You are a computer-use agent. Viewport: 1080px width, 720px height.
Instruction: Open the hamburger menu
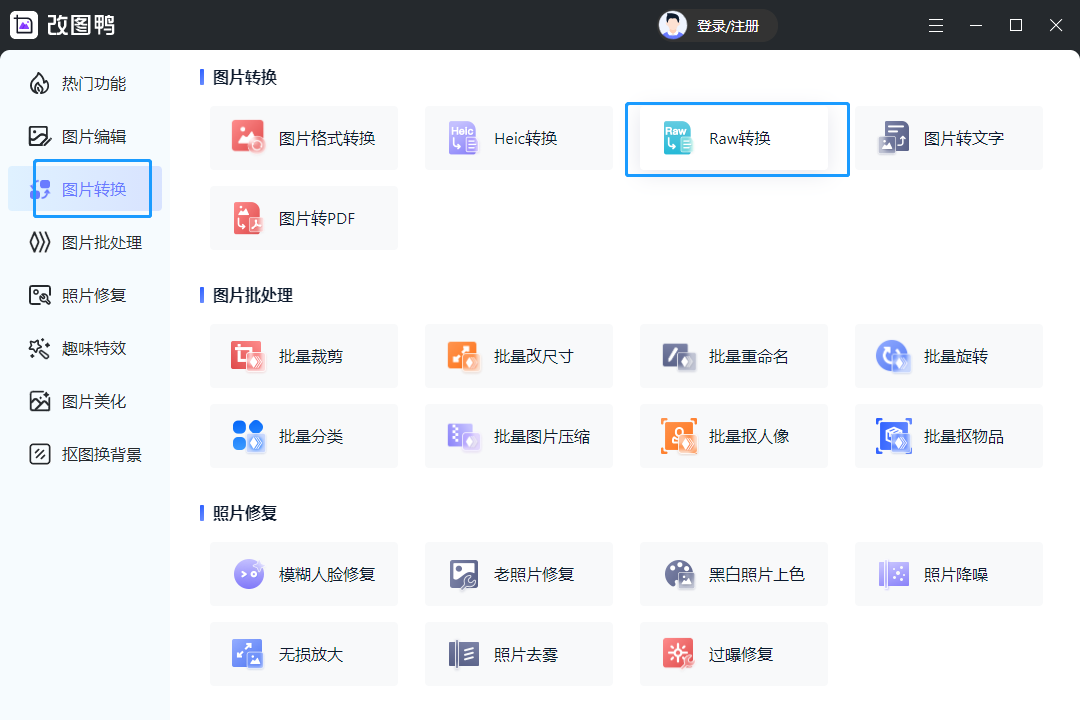coord(936,26)
